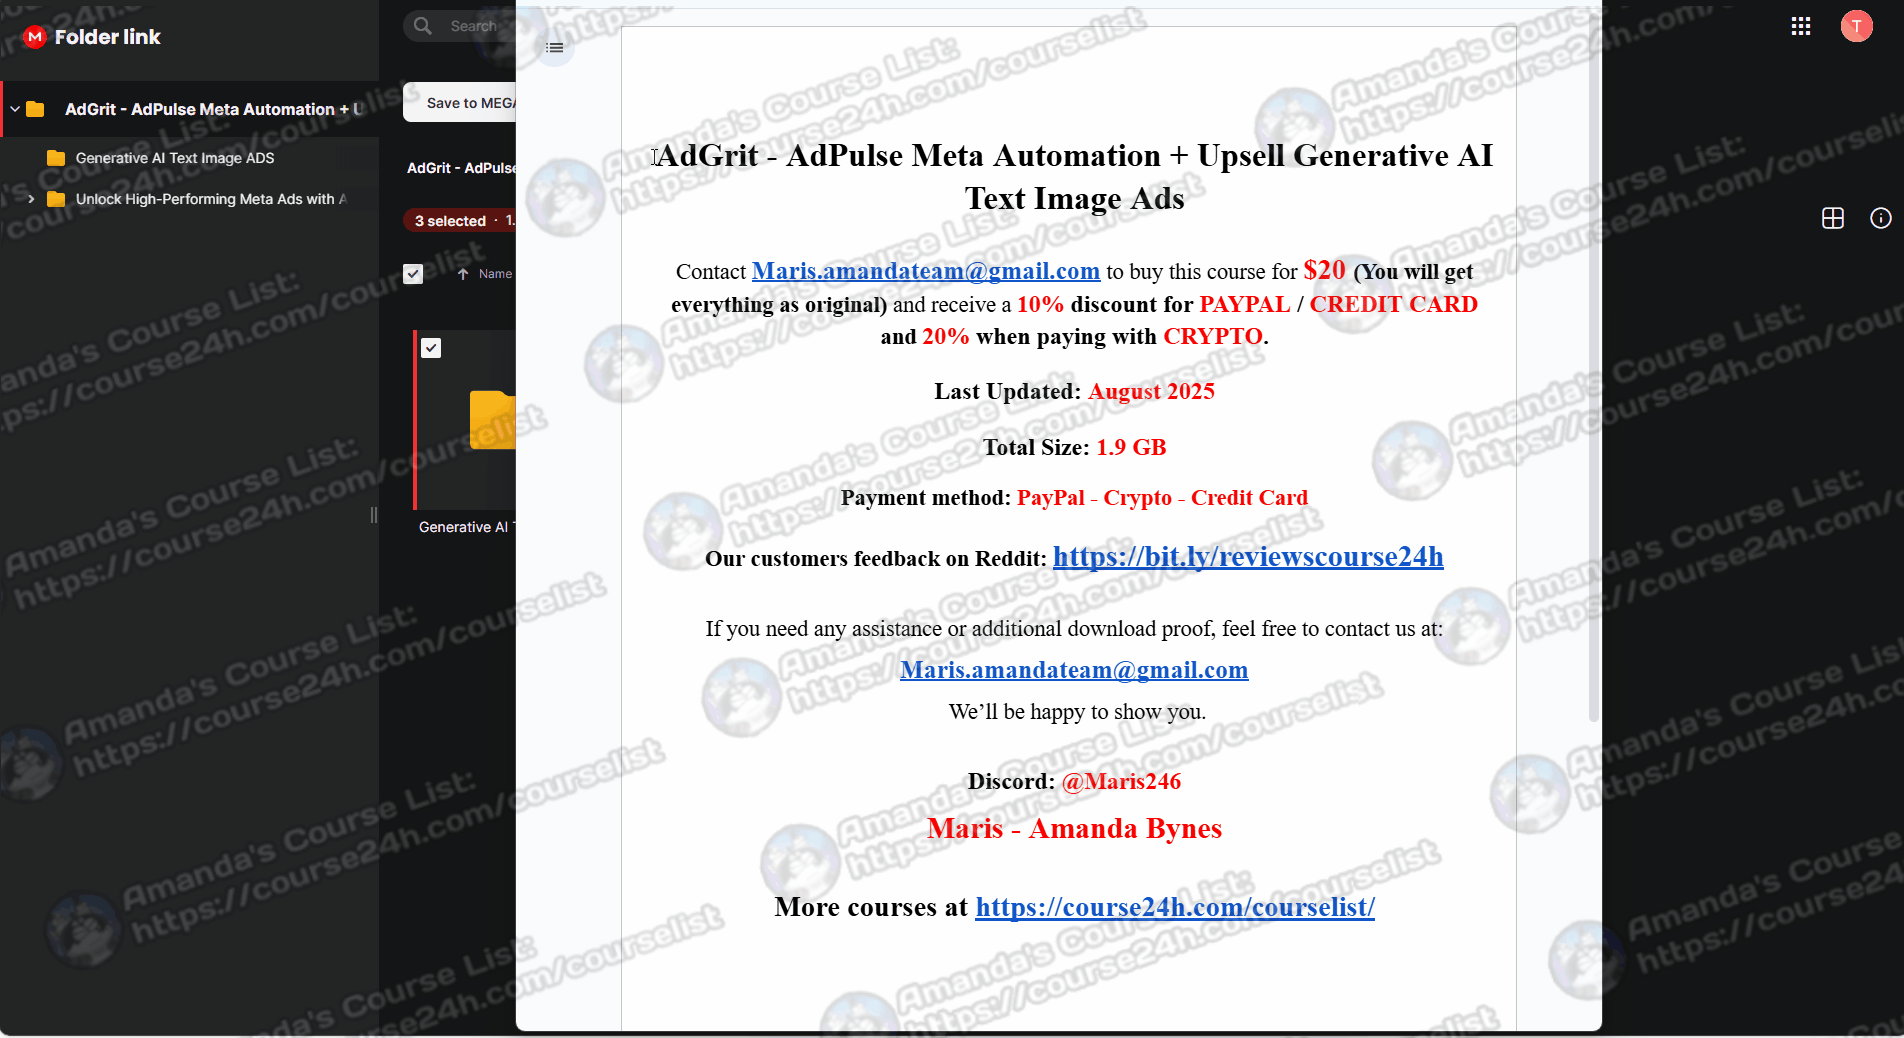Show the folder info panel icon
The image size is (1904, 1038).
(1880, 218)
